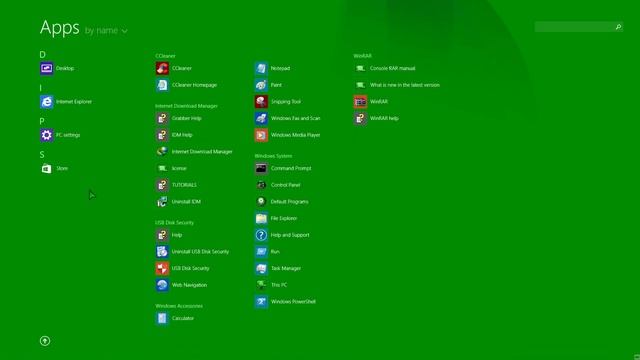Open WinRAR help icon

(360, 118)
